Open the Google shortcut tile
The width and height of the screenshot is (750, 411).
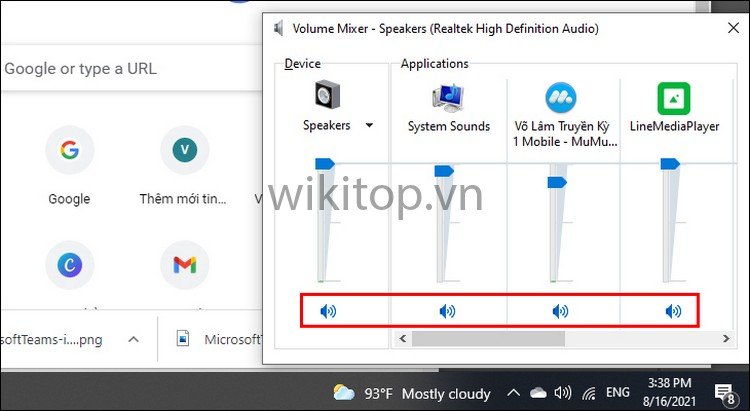pos(69,151)
